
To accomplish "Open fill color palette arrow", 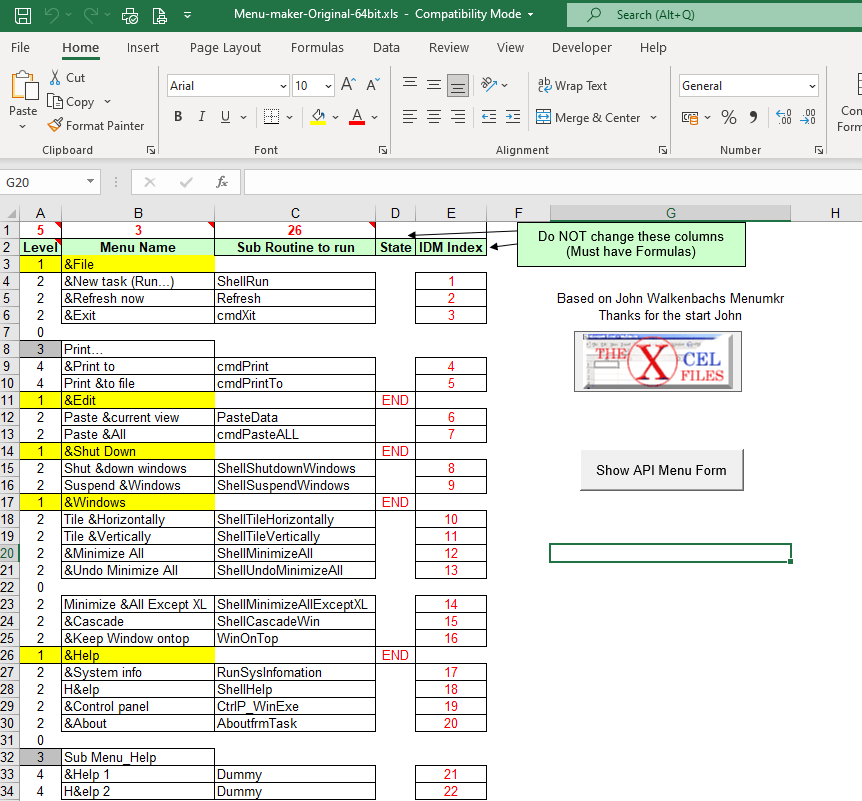I will pos(335,117).
